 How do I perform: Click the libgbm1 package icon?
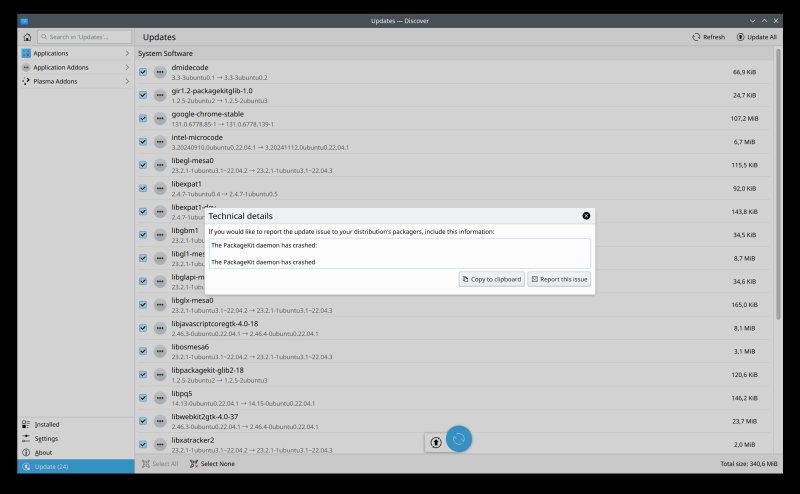pyautogui.click(x=160, y=235)
